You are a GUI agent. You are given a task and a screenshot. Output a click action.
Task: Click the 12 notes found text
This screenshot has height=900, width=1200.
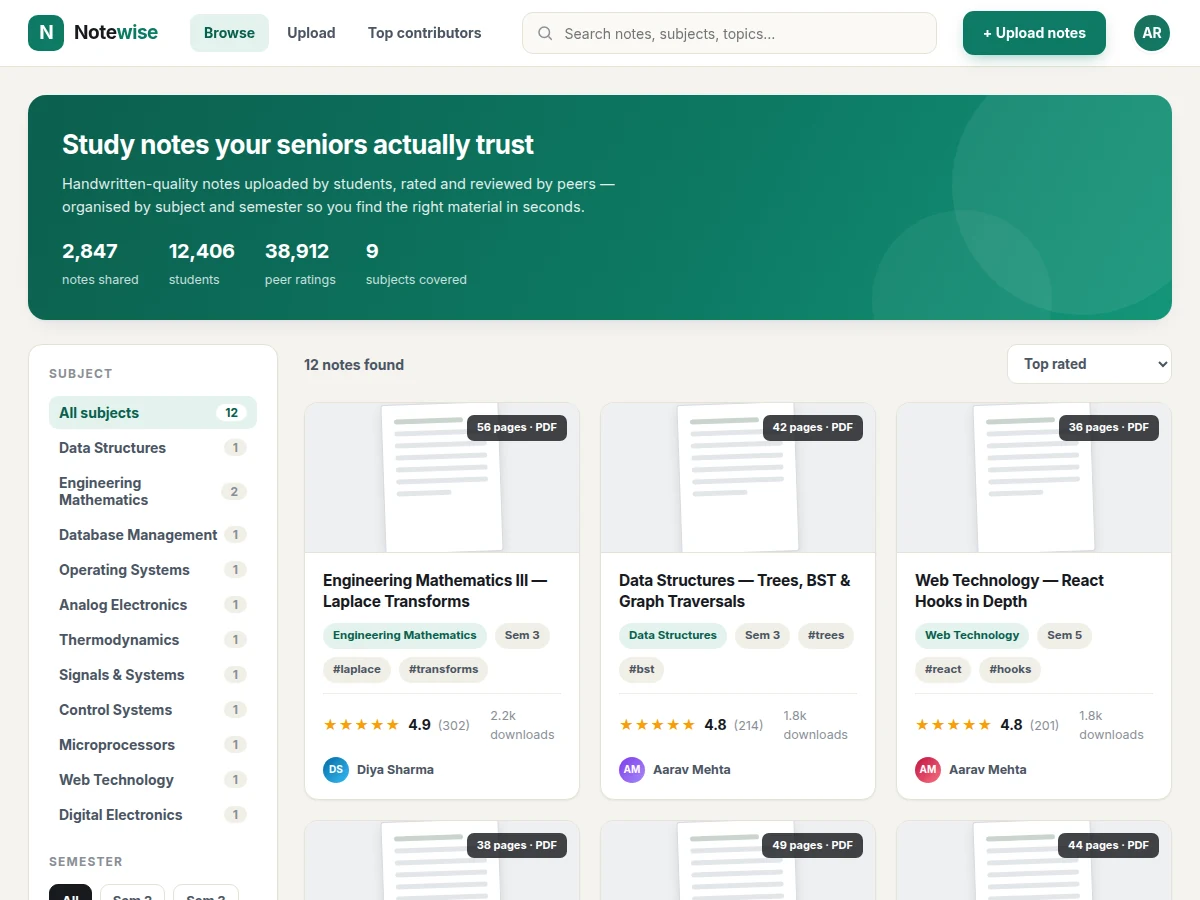[x=354, y=365]
